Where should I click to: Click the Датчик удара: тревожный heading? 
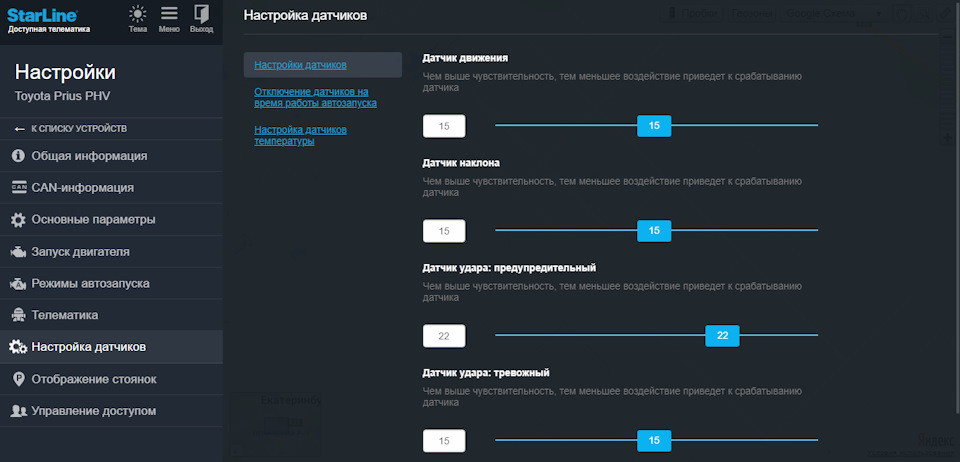(x=486, y=373)
